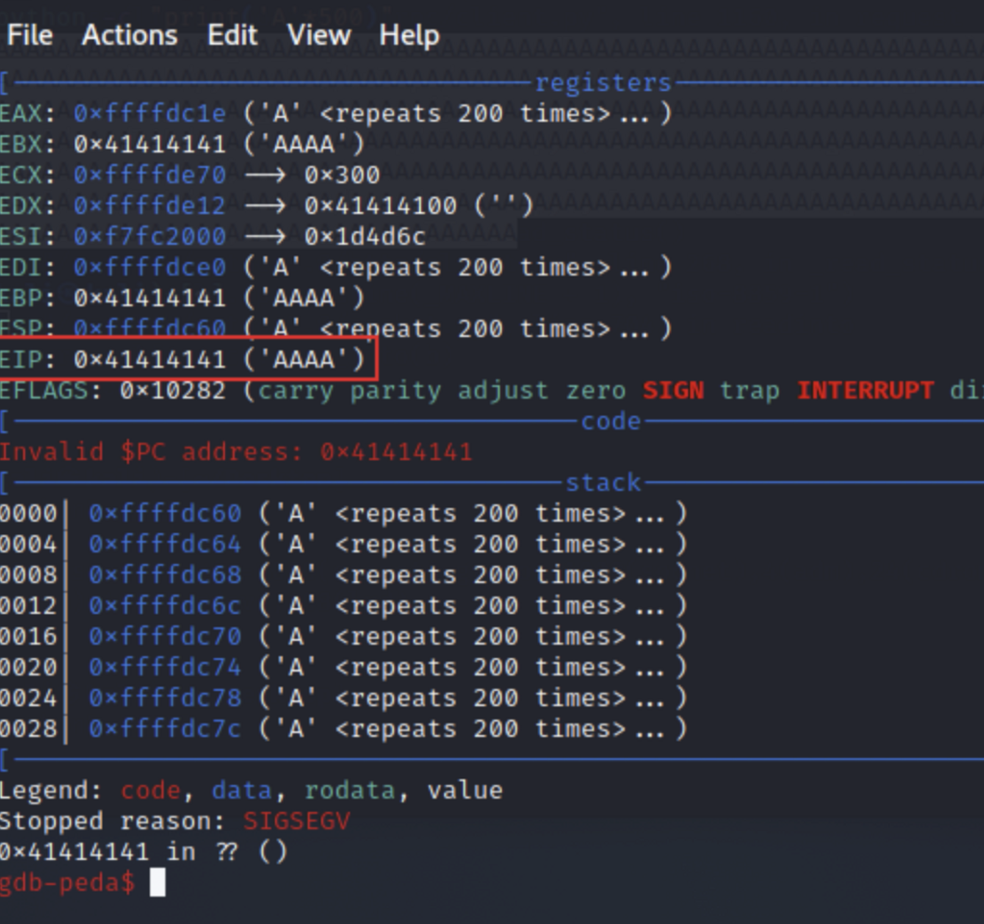The height and width of the screenshot is (924, 984).
Task: Open the Help menu
Action: [409, 36]
